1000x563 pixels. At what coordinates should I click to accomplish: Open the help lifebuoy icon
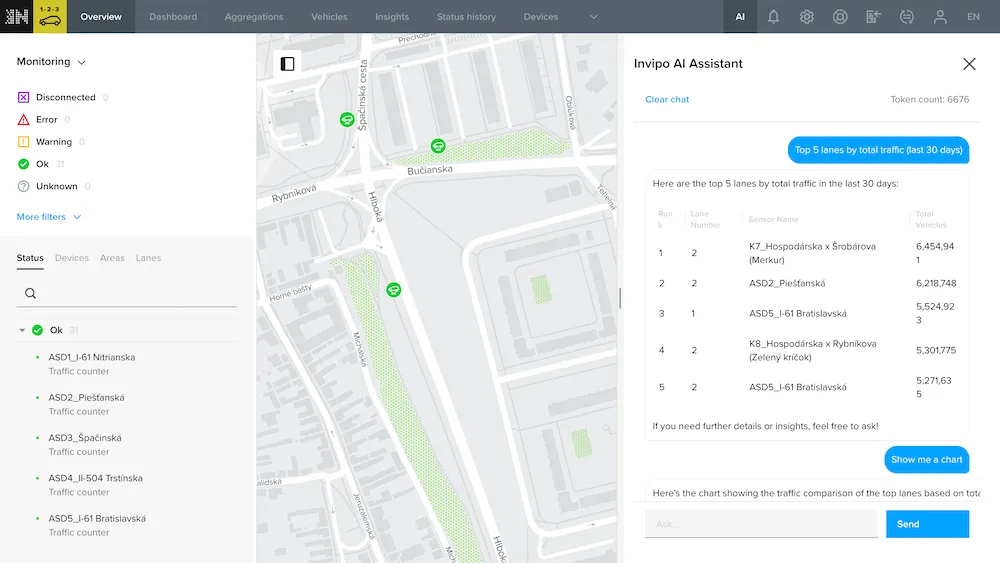(x=840, y=17)
